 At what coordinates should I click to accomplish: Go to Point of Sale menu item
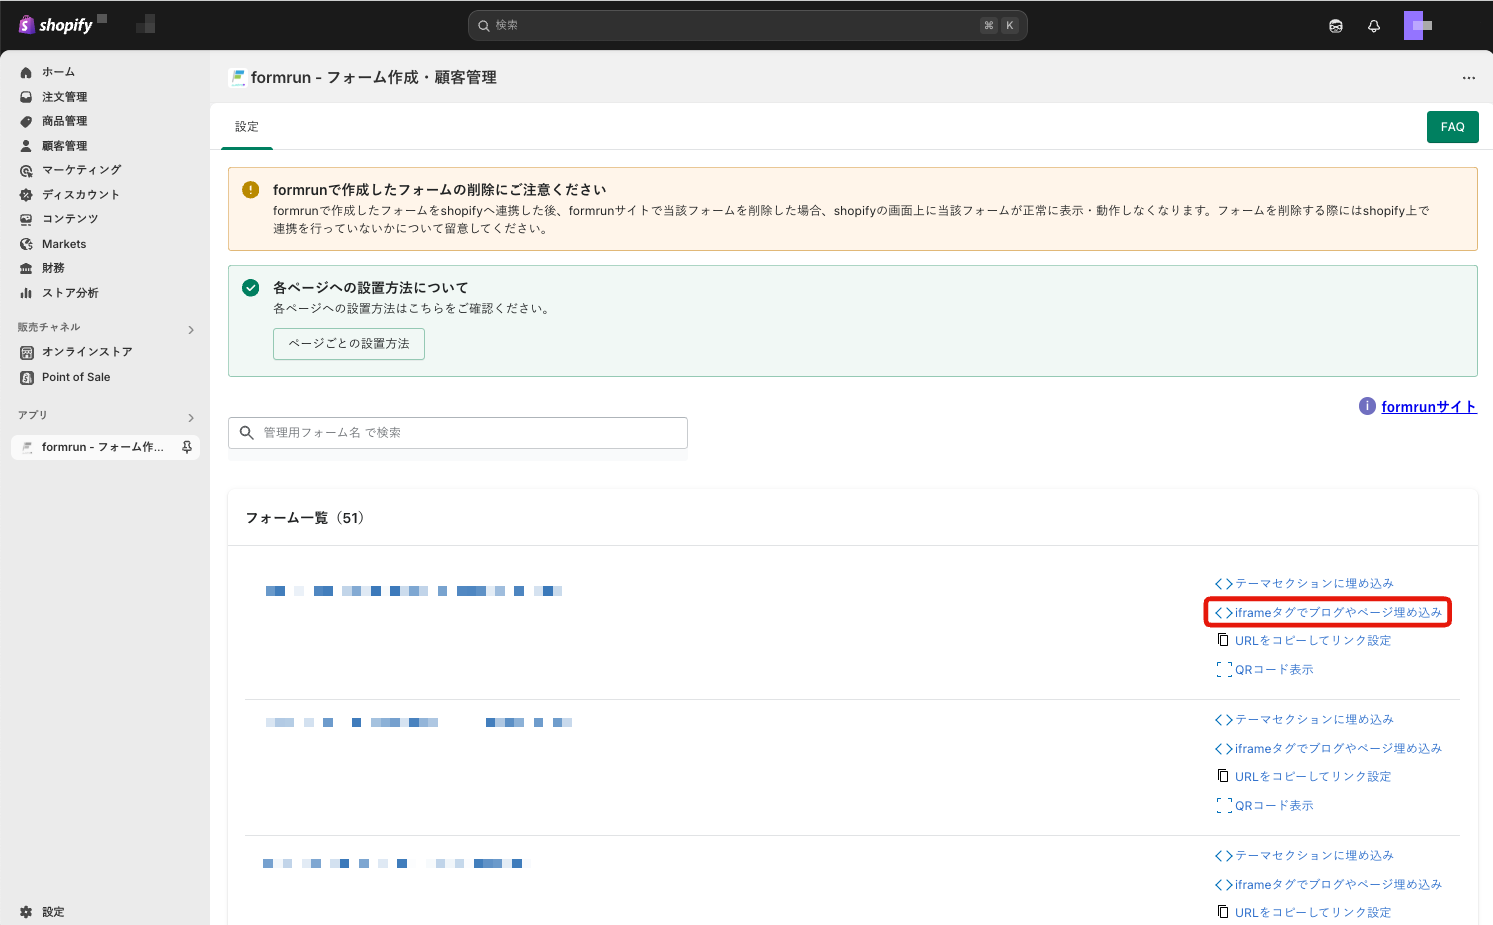click(x=76, y=377)
